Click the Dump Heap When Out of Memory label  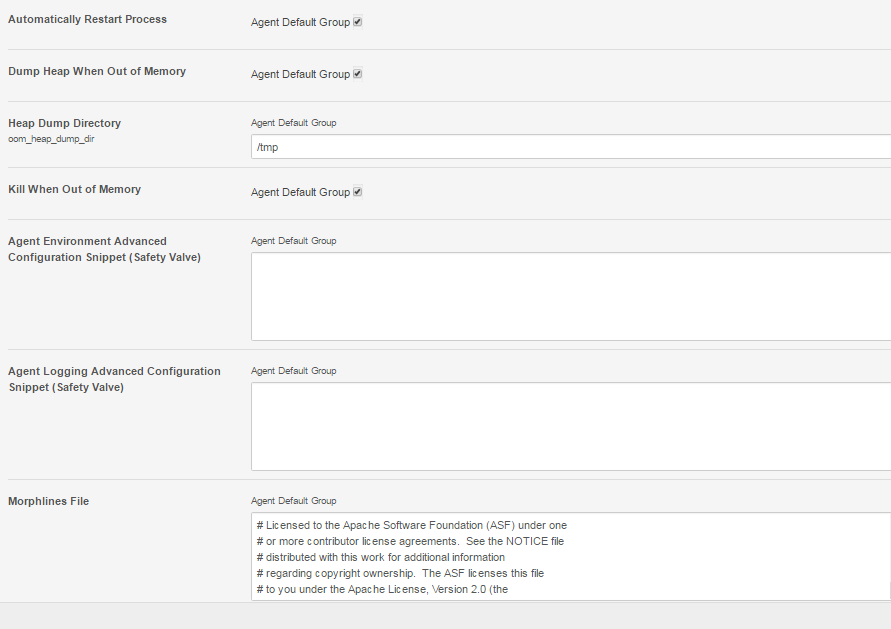coord(97,71)
